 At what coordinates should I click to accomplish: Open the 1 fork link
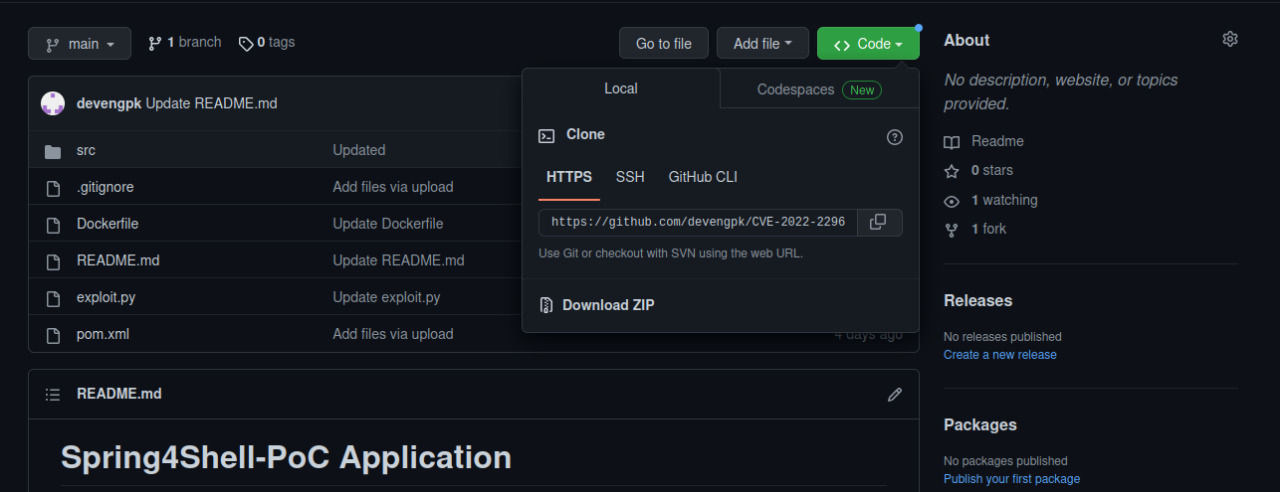tap(989, 229)
